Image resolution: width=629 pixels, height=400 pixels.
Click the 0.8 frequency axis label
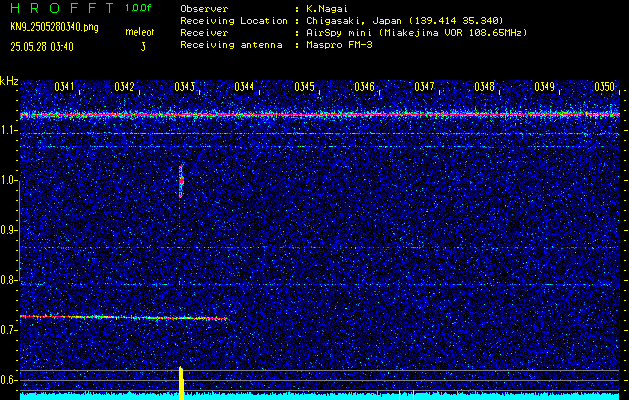point(7,280)
